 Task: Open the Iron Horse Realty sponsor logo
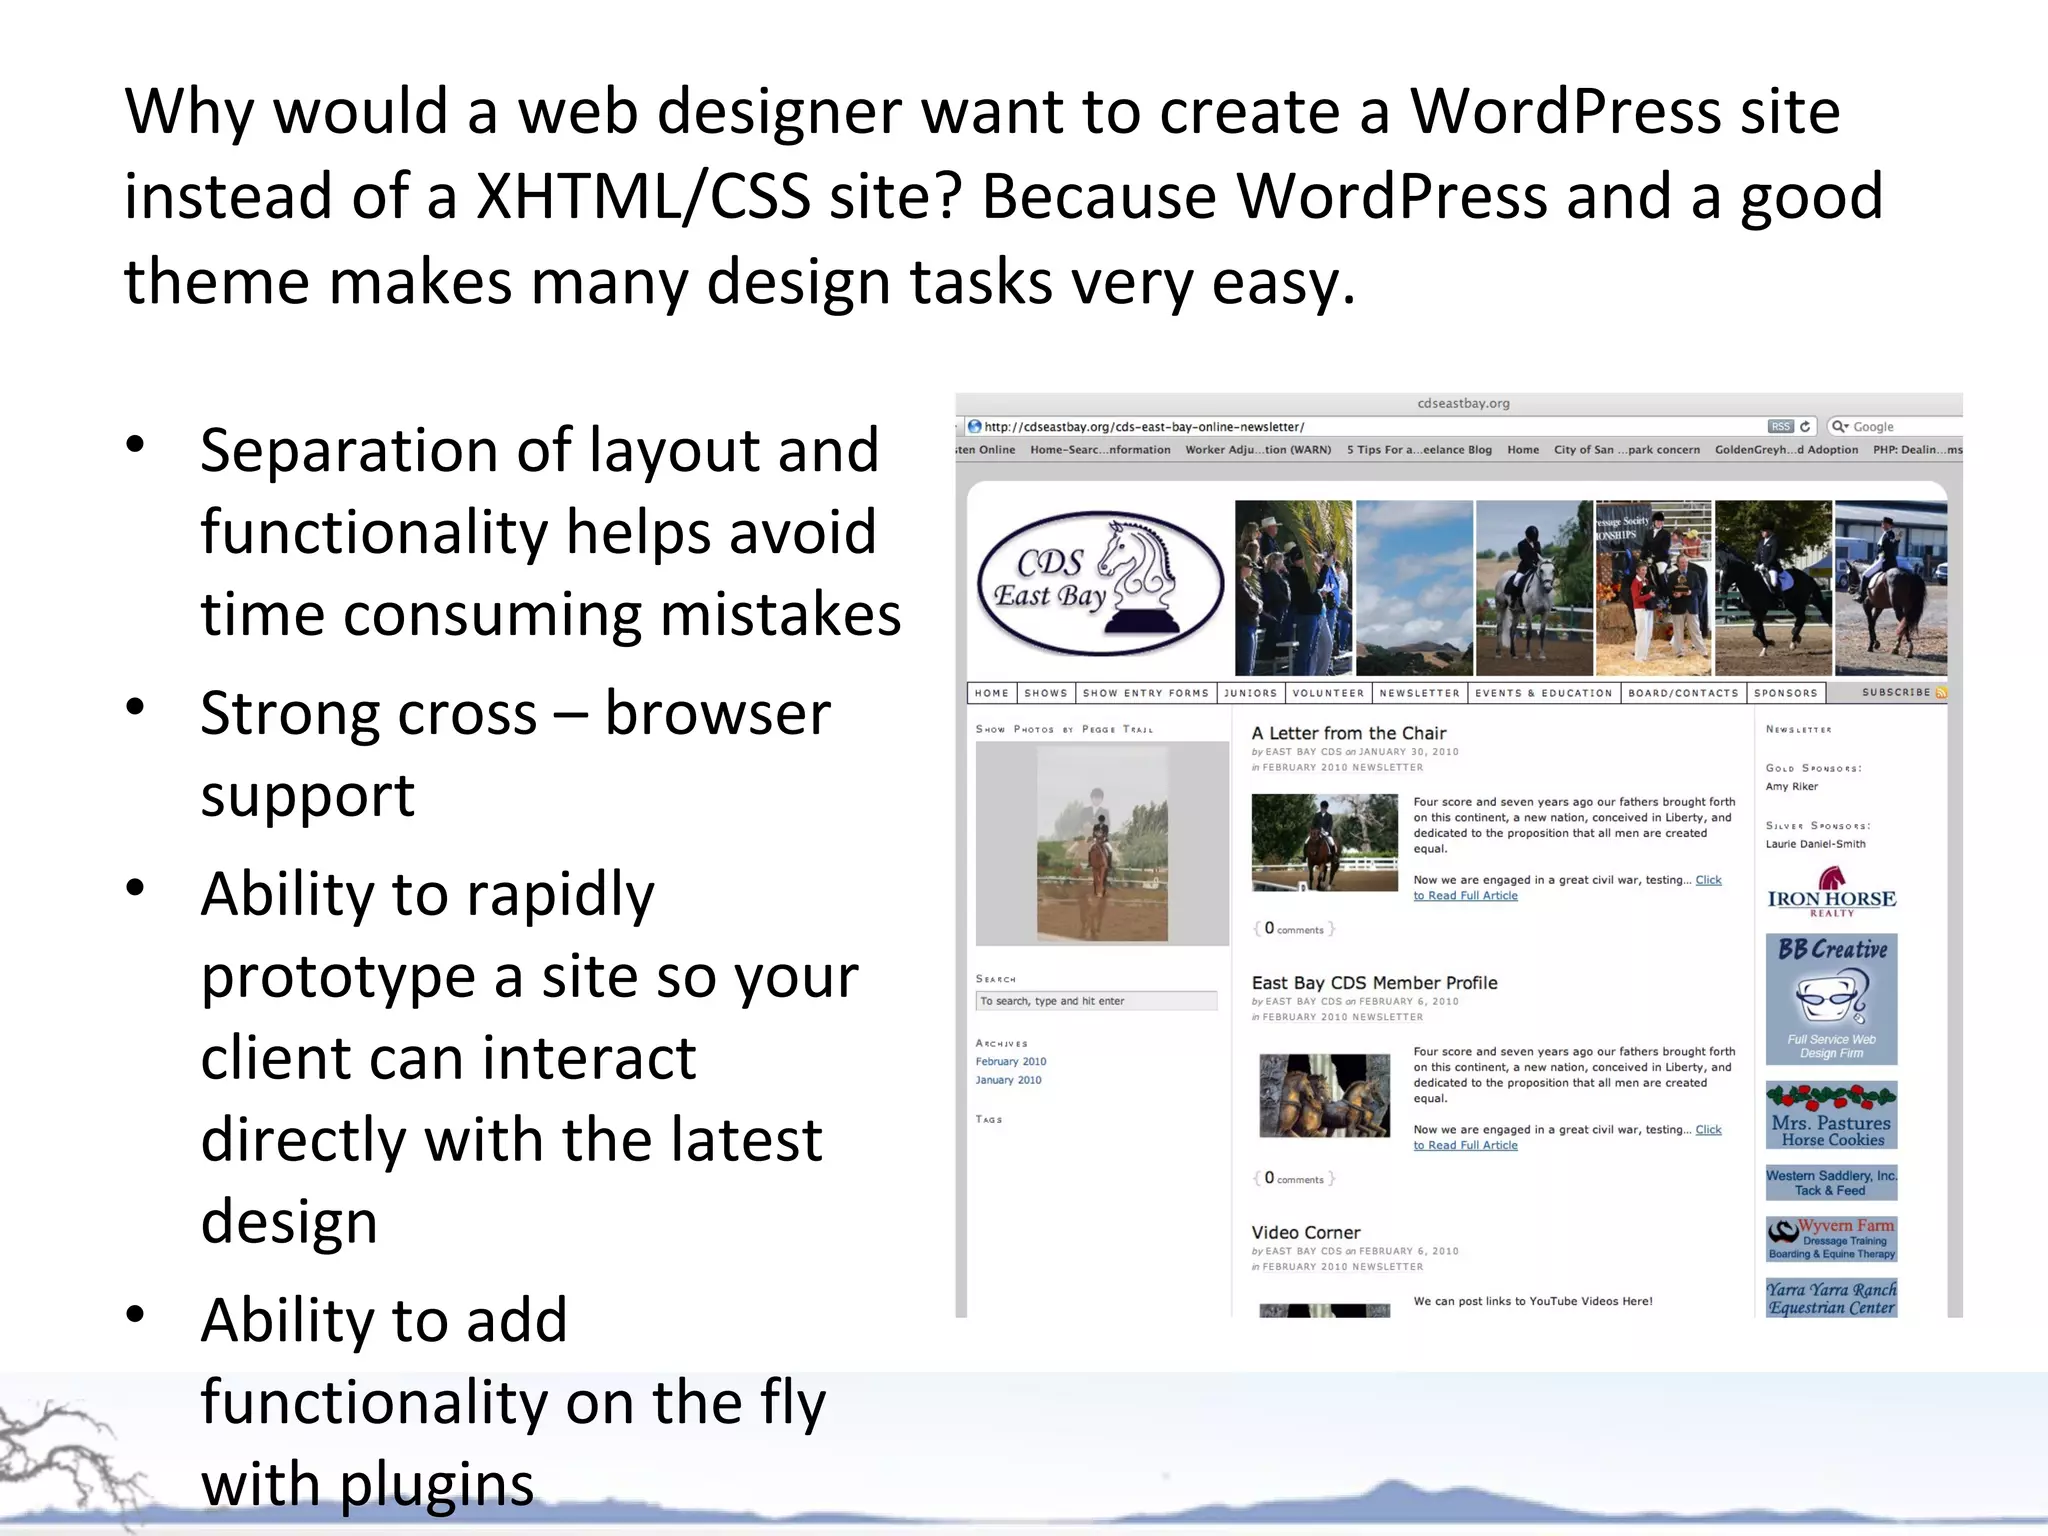[1831, 892]
